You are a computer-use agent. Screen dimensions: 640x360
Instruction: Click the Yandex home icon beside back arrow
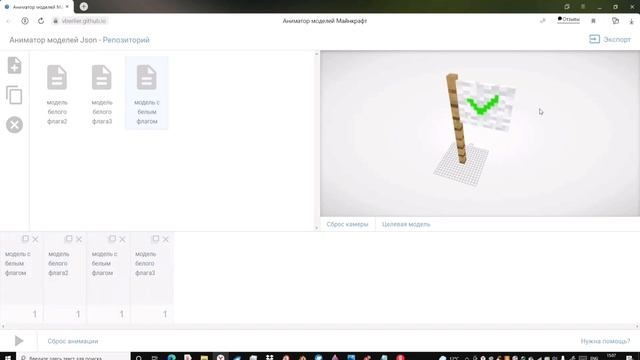[25, 21]
